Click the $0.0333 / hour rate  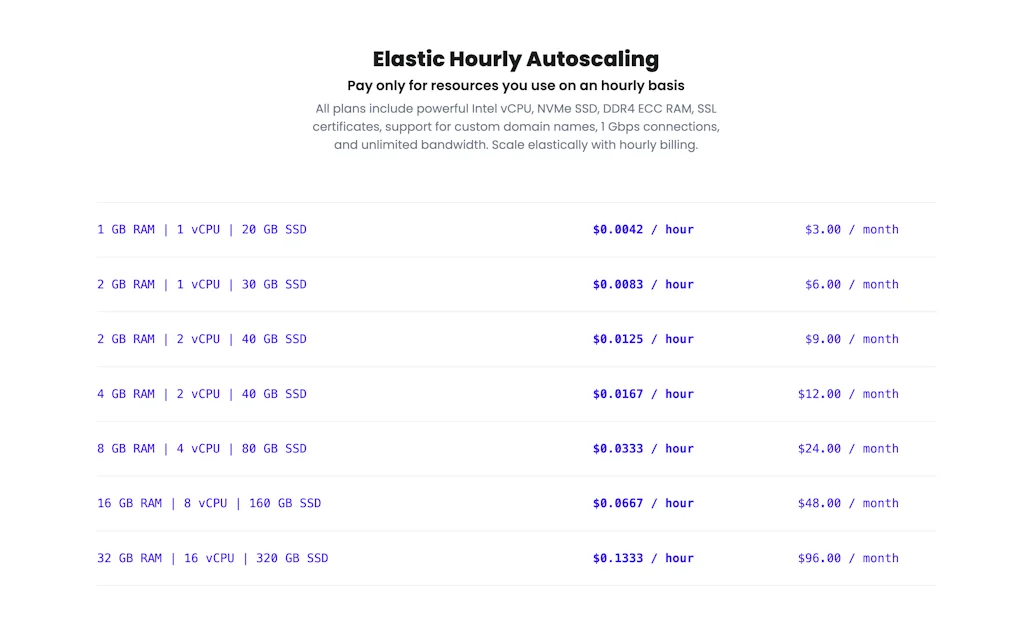[643, 449]
